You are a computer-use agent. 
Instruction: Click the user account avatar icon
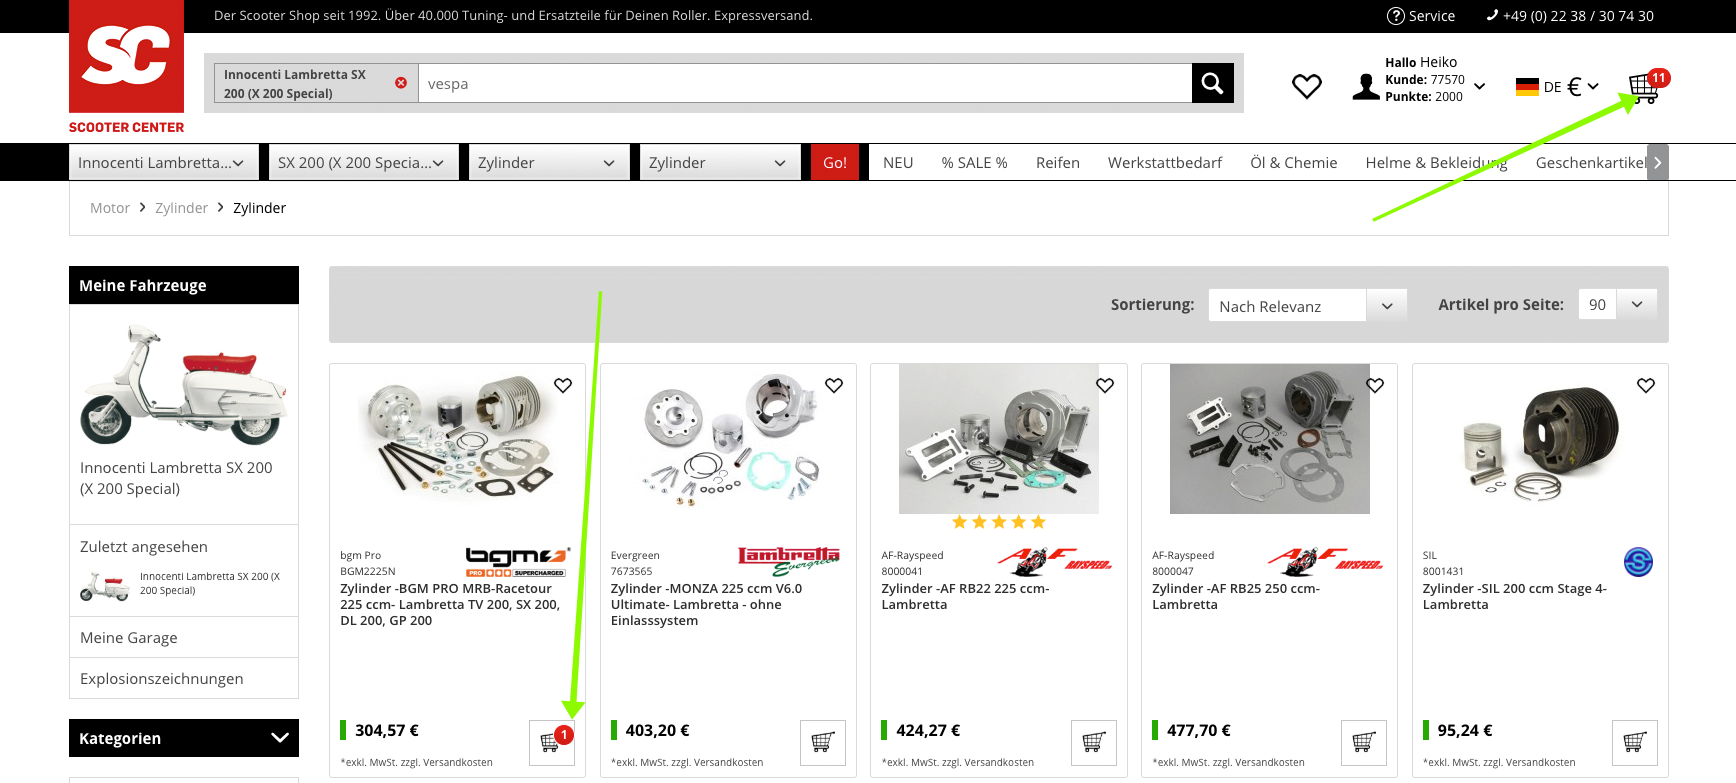pos(1365,87)
